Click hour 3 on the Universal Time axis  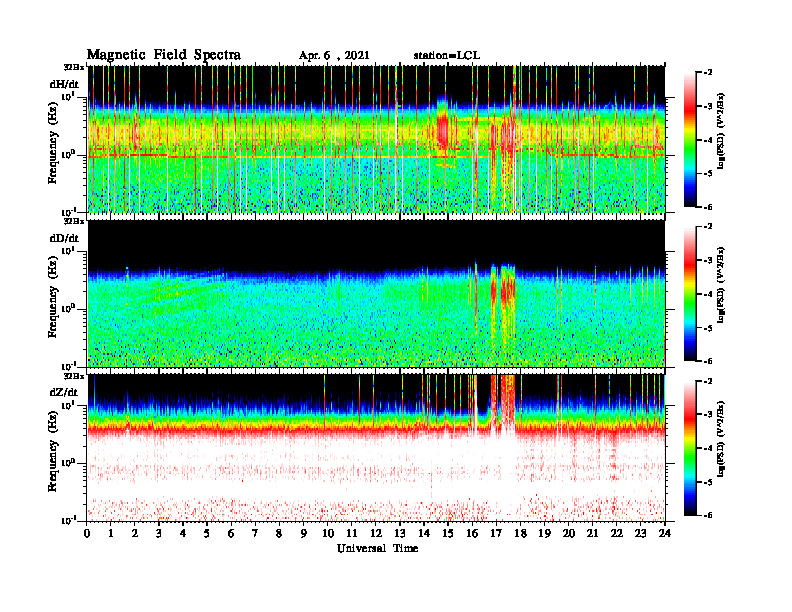[159, 533]
